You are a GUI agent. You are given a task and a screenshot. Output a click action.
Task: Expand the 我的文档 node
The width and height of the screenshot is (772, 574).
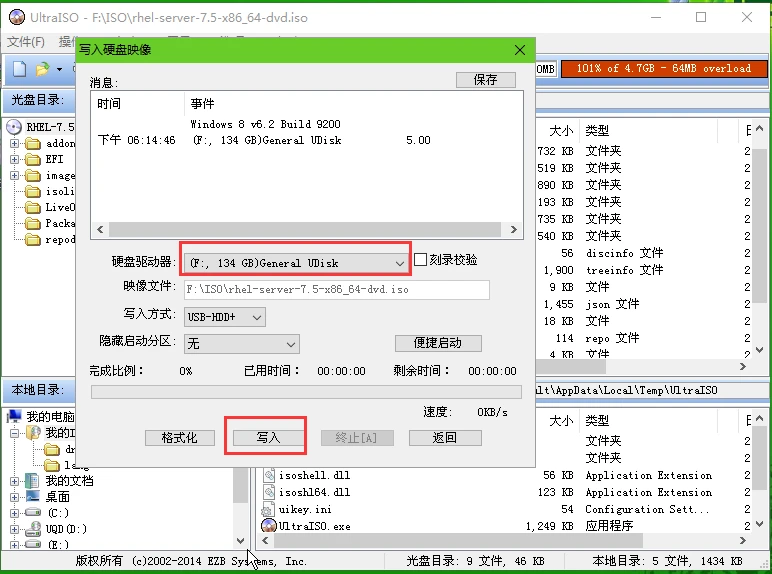14,481
